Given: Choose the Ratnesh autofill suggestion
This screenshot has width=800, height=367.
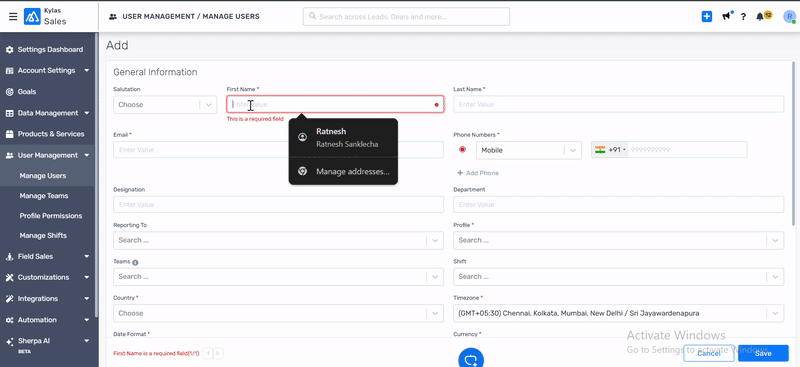Looking at the screenshot, I should click(343, 137).
